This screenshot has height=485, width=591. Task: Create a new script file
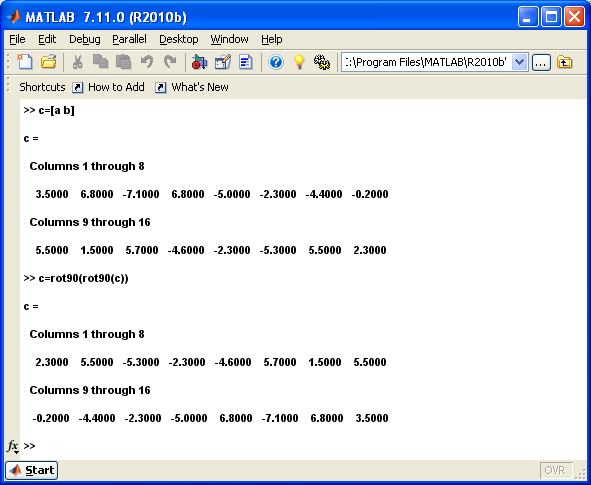click(x=25, y=62)
